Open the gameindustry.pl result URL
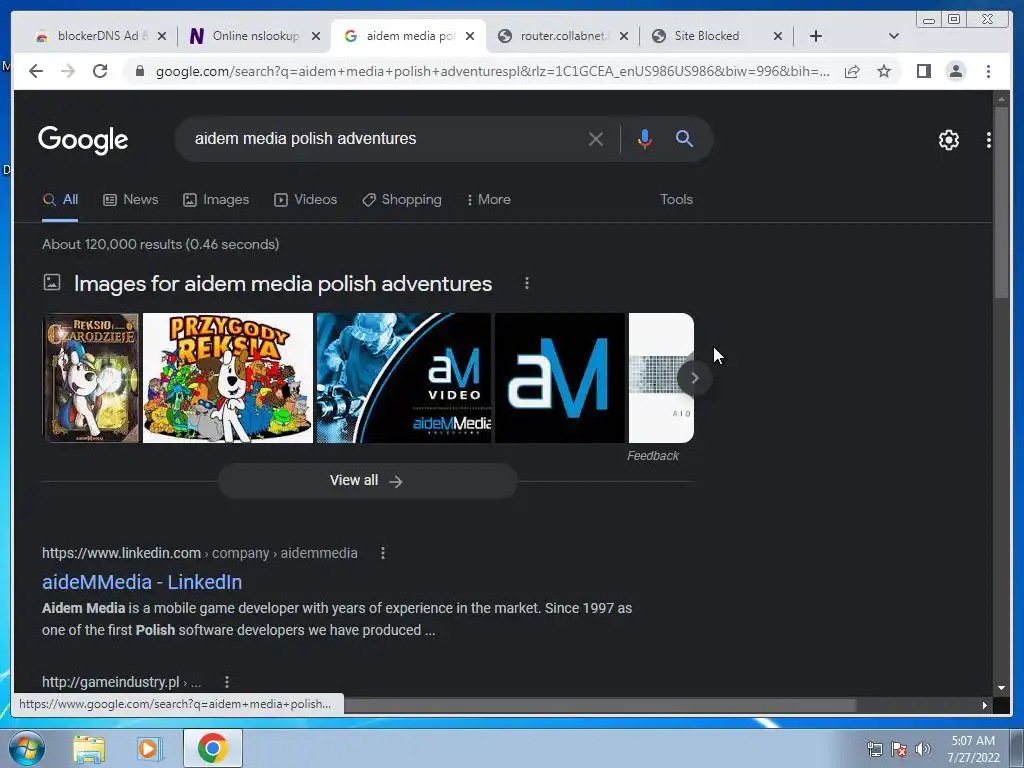This screenshot has width=1024, height=768. click(x=121, y=682)
